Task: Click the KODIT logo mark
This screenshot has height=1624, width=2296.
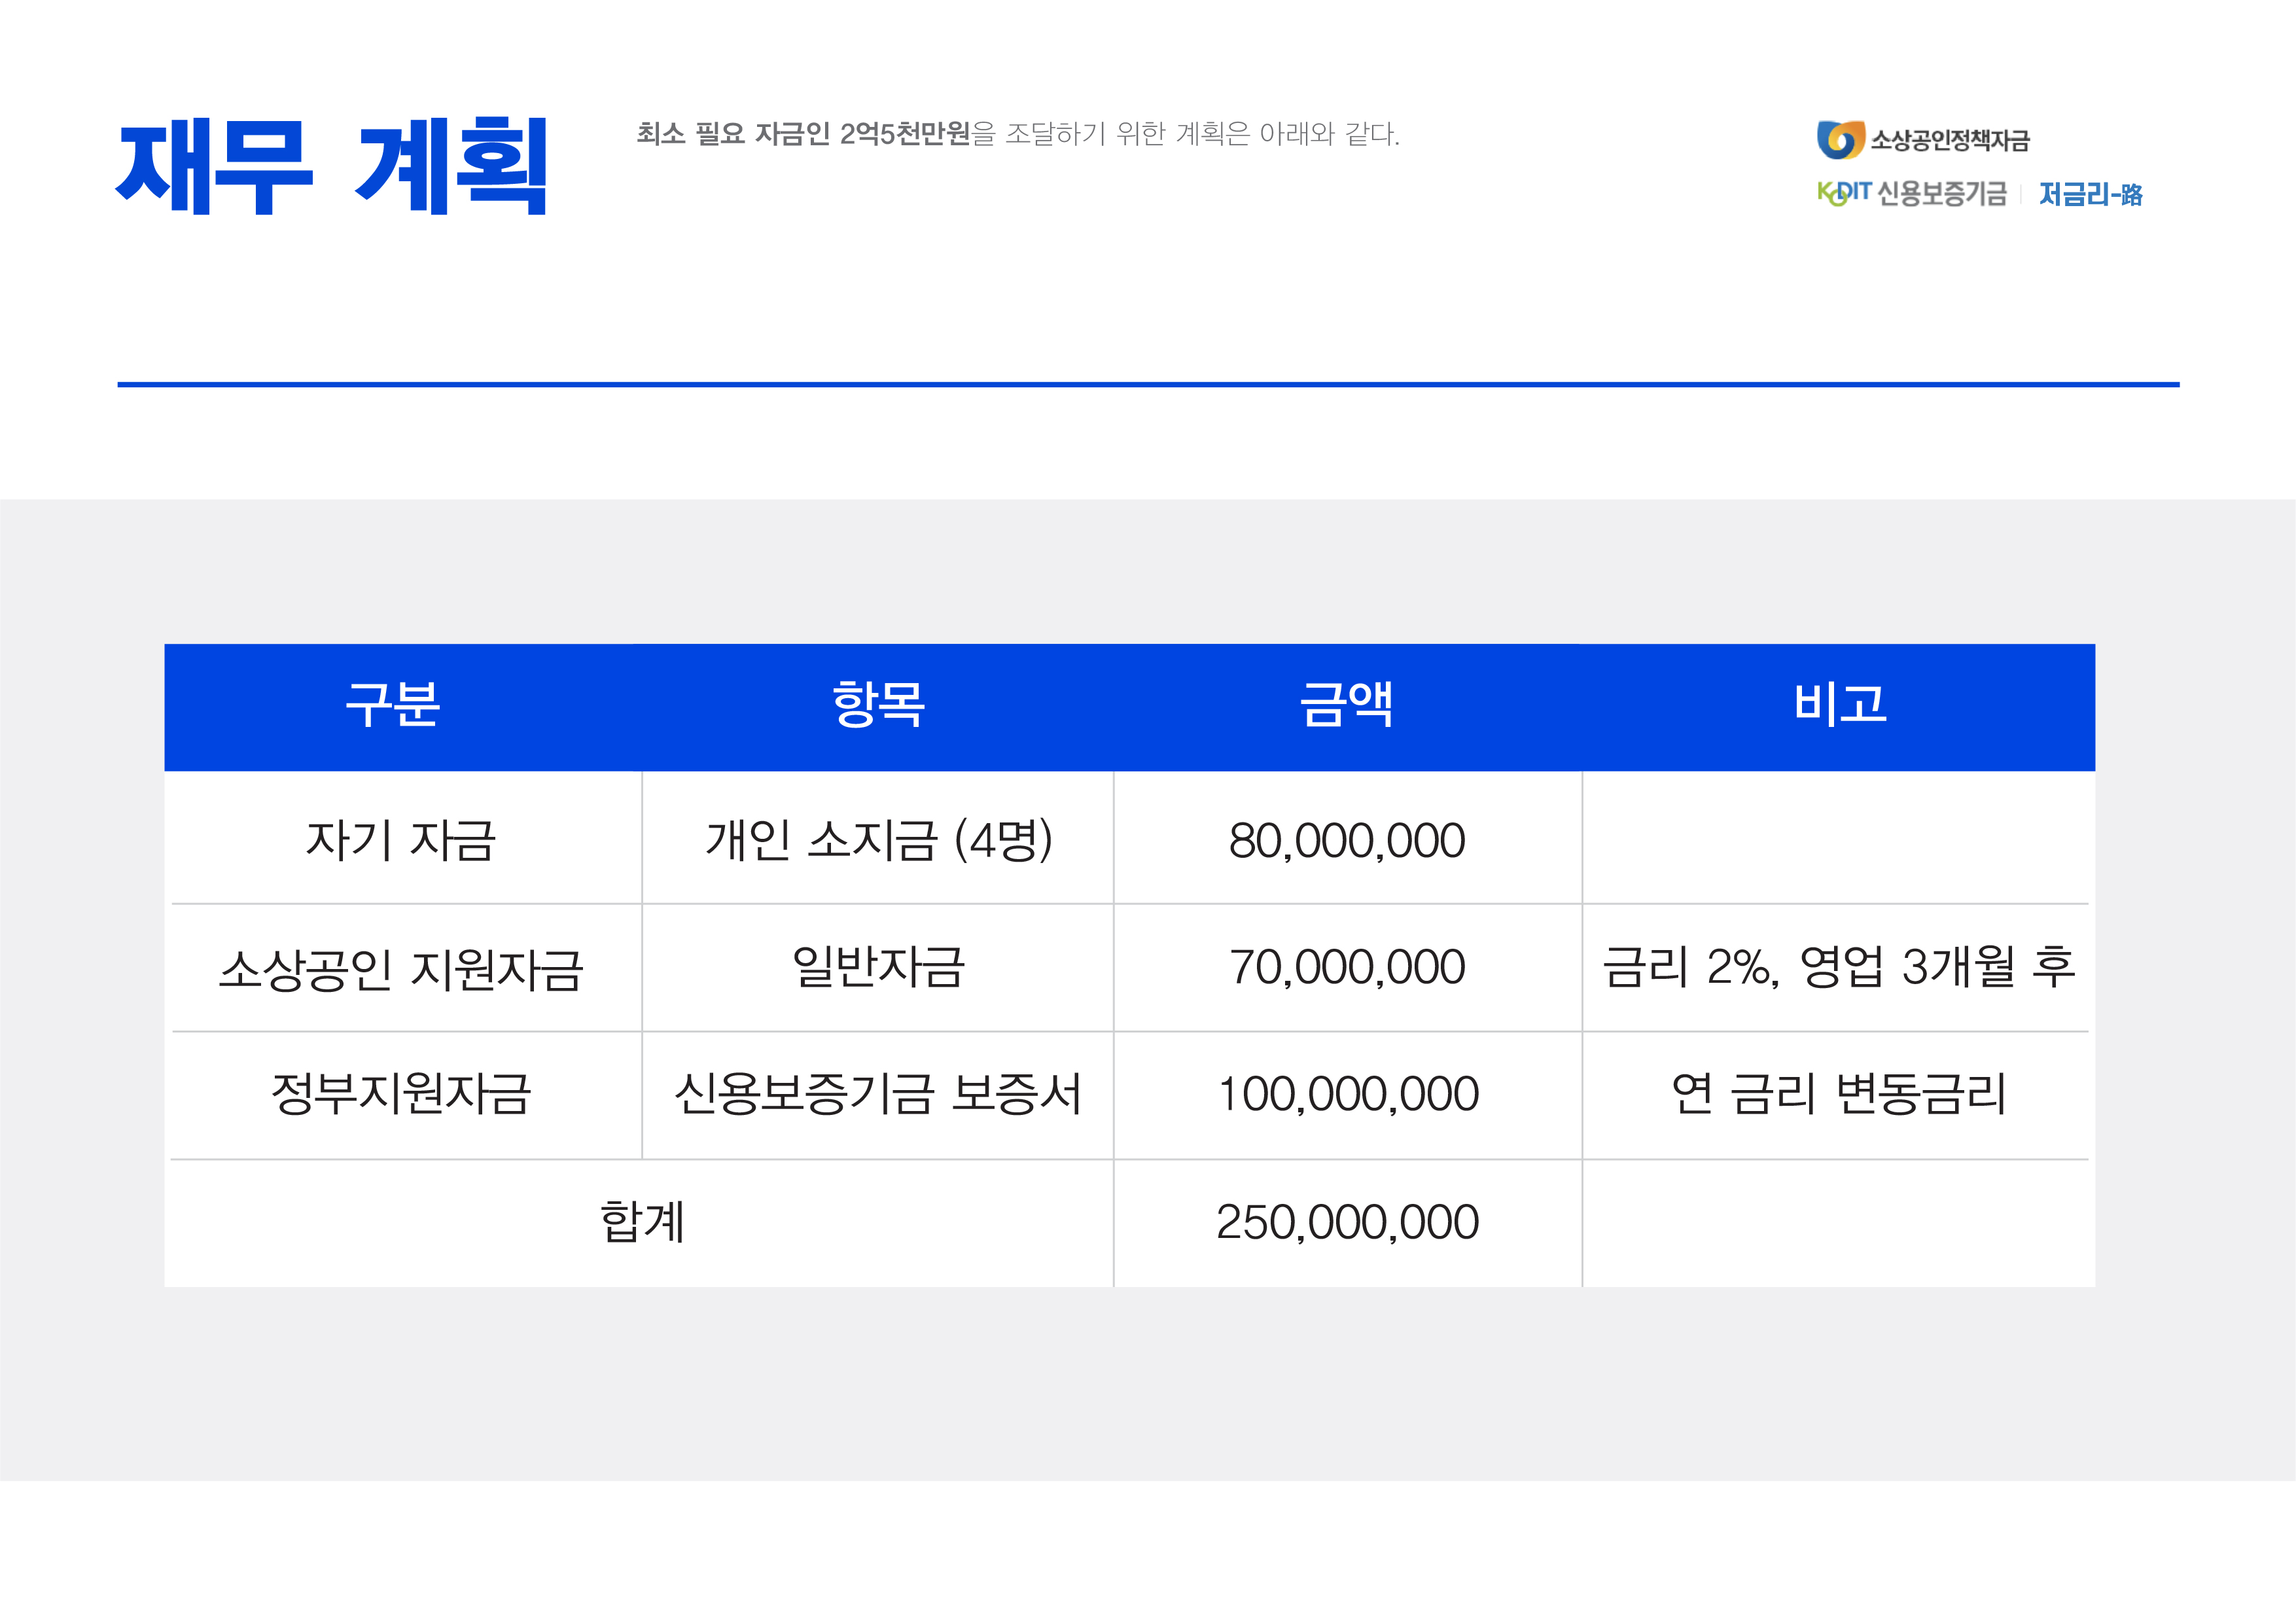Action: [1843, 192]
